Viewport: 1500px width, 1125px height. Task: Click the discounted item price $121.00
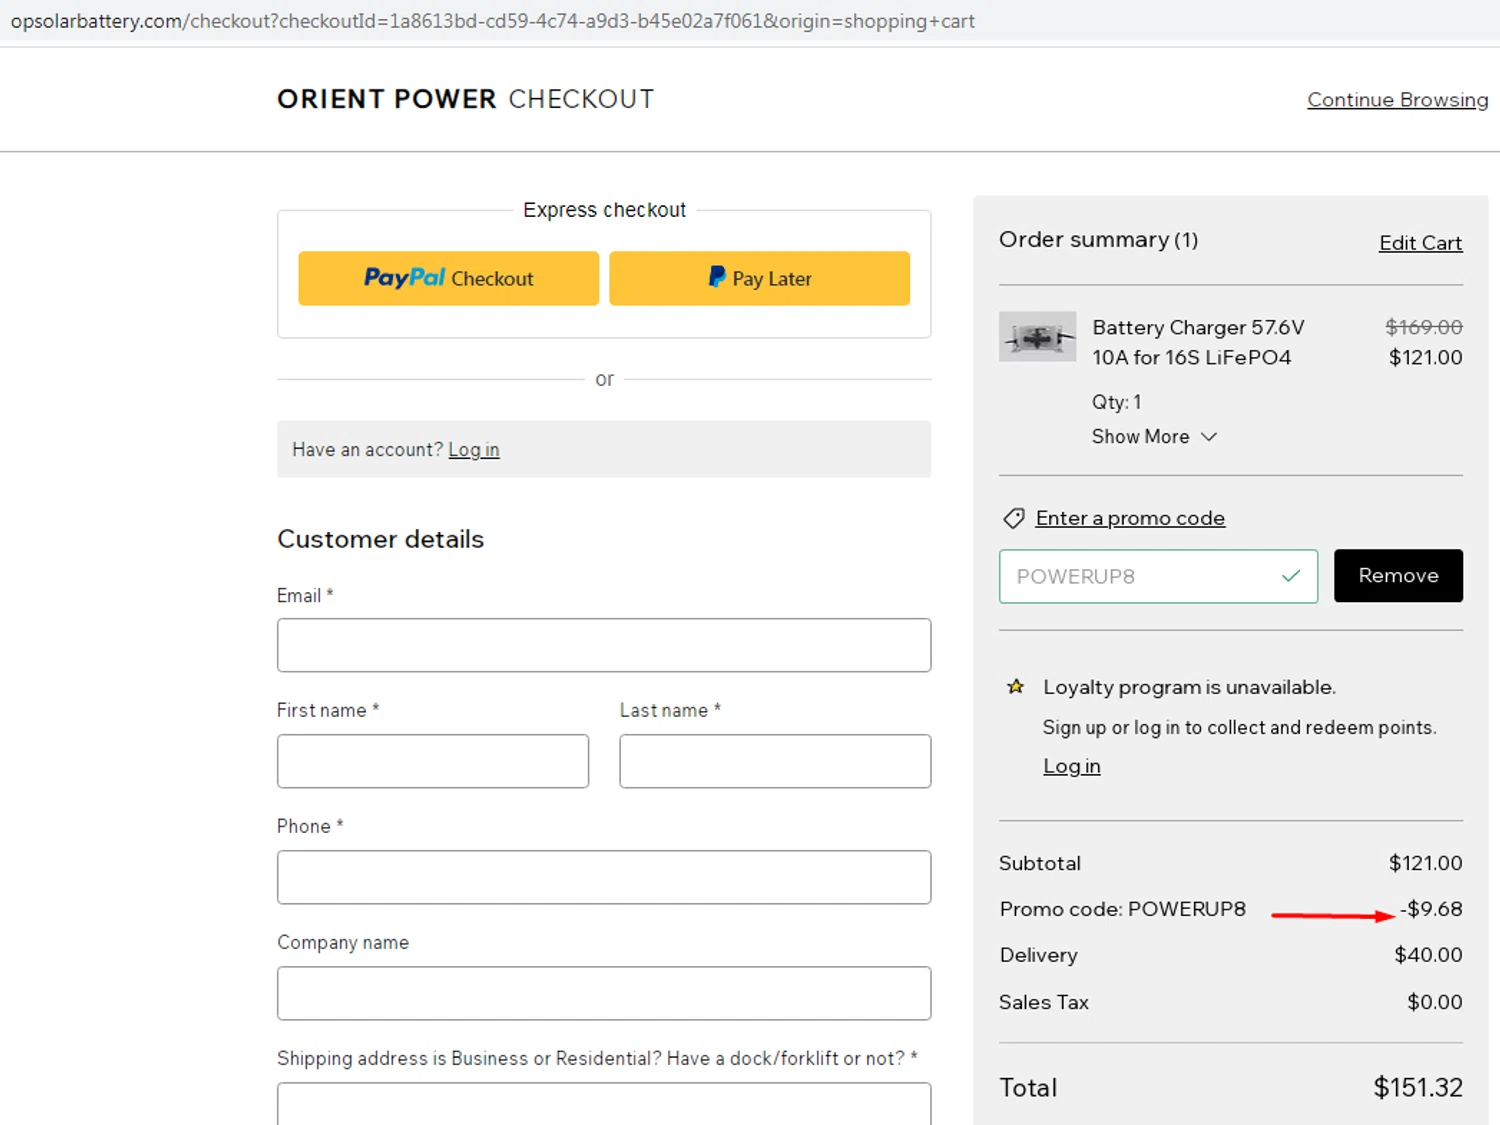1425,357
